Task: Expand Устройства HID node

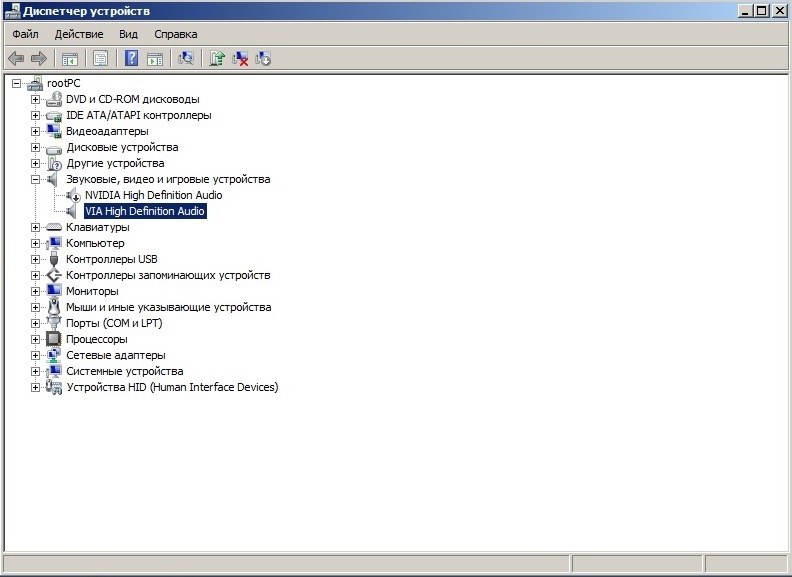Action: click(35, 388)
